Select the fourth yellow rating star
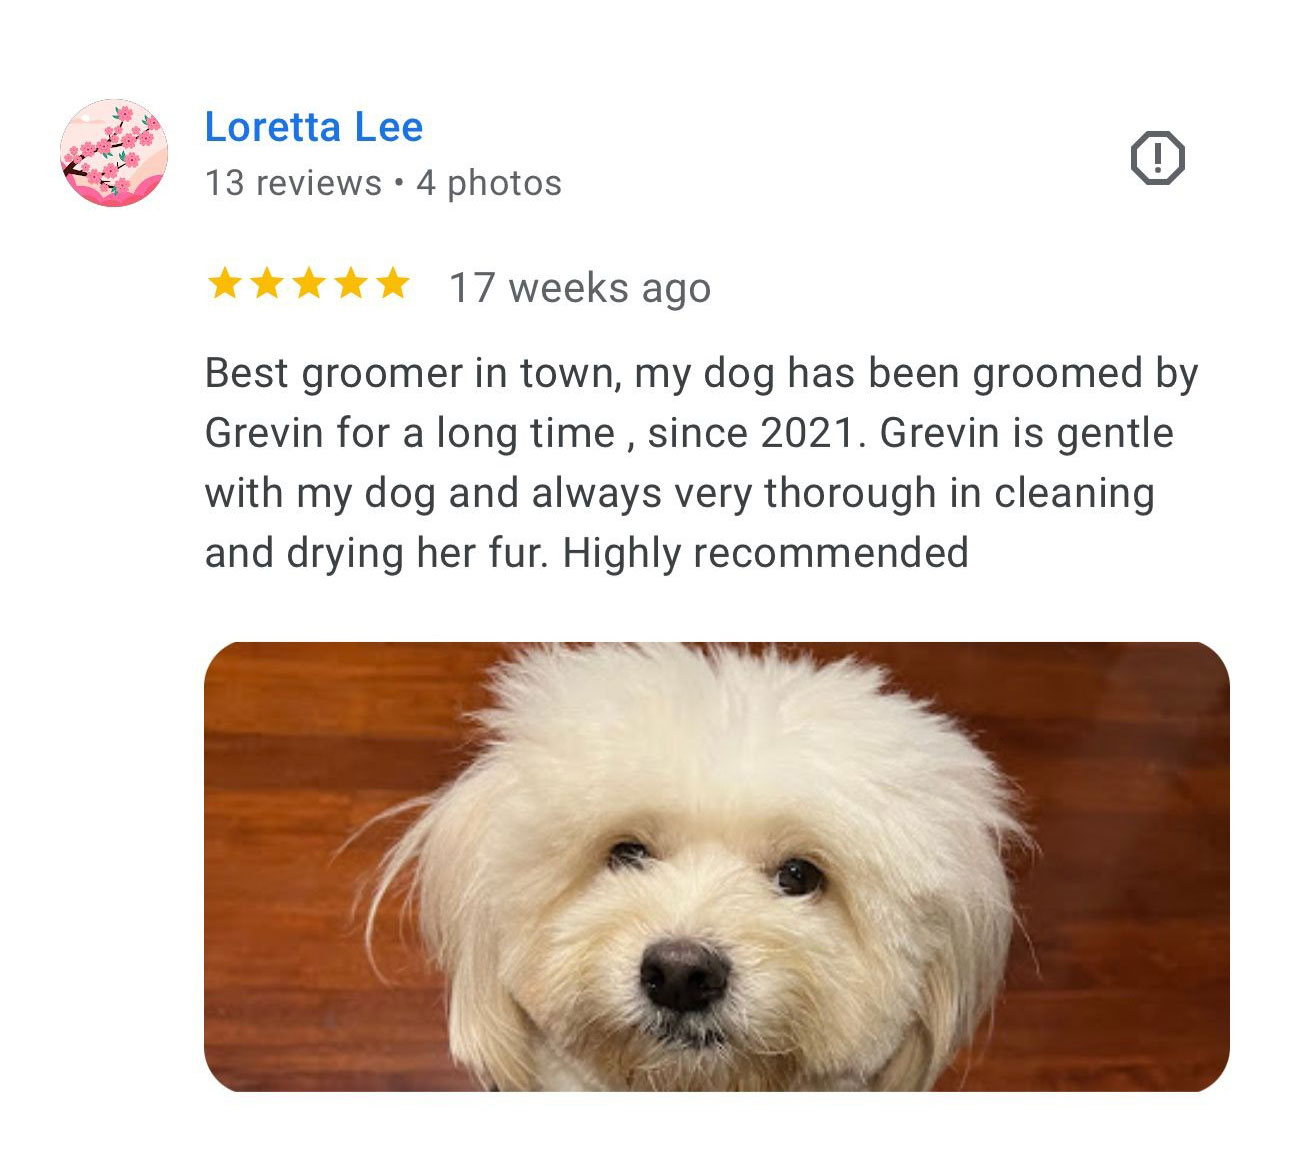 click(x=350, y=284)
